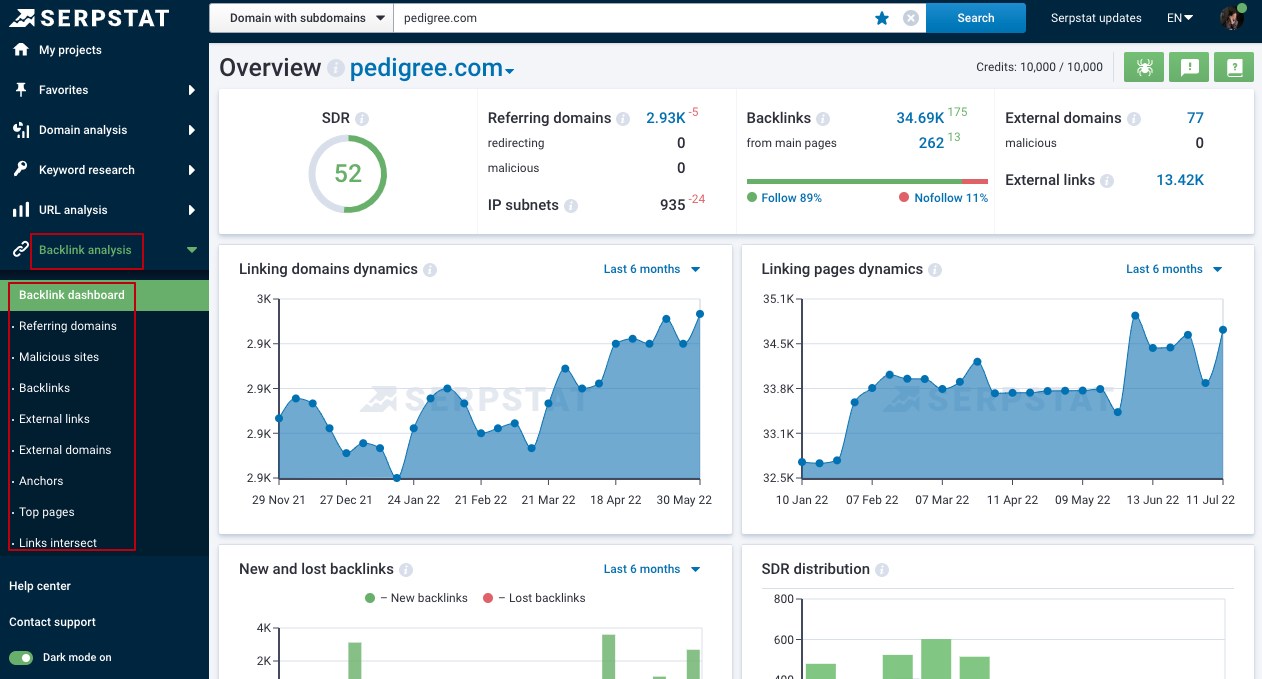This screenshot has width=1262, height=679.
Task: Show Linking domains dynamics info icon
Action: [430, 270]
